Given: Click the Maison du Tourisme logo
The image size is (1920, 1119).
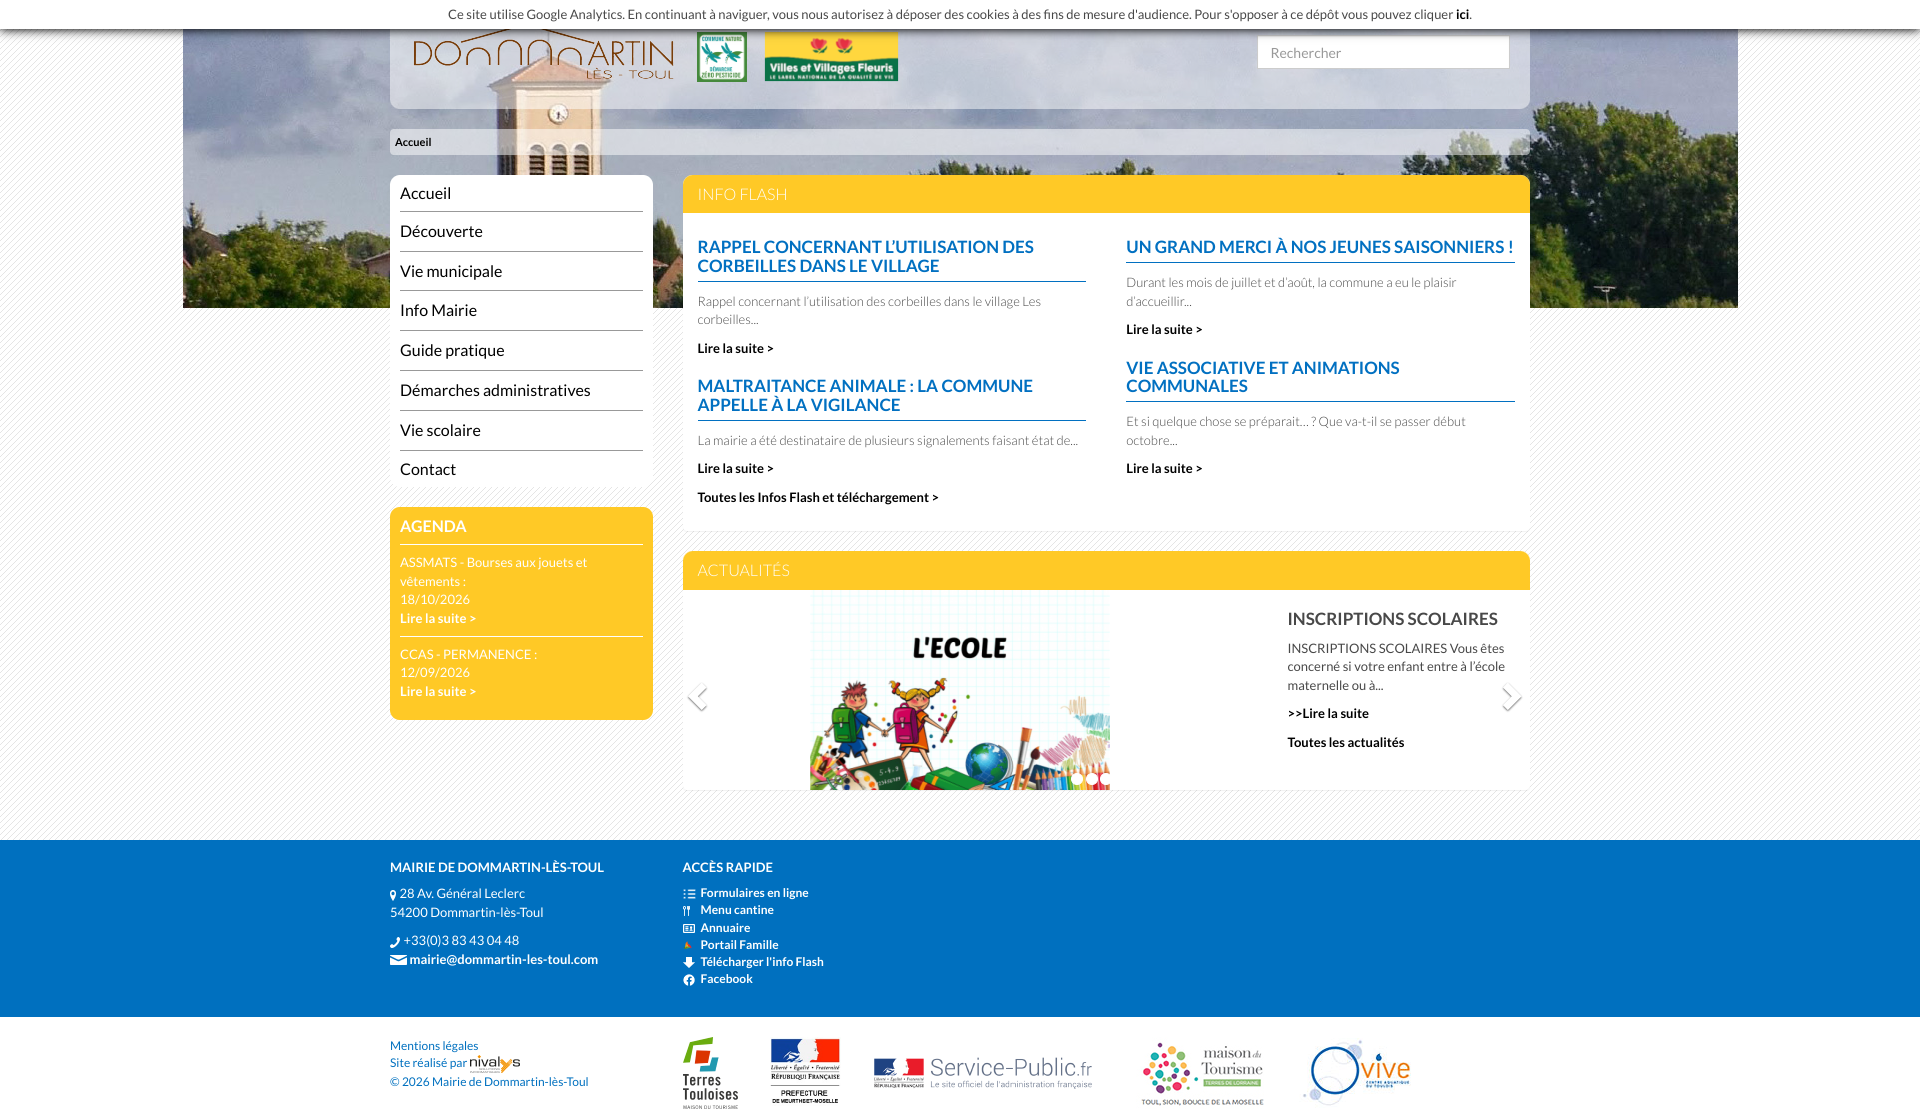Looking at the screenshot, I should (1202, 1074).
